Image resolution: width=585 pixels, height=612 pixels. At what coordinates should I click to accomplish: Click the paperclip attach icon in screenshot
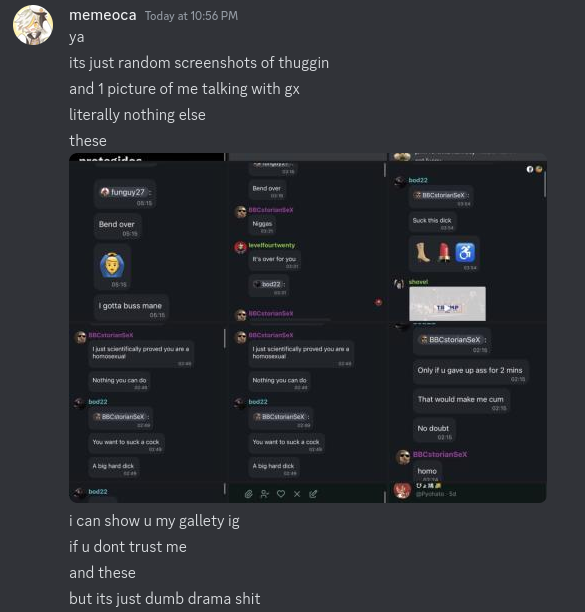[x=249, y=494]
